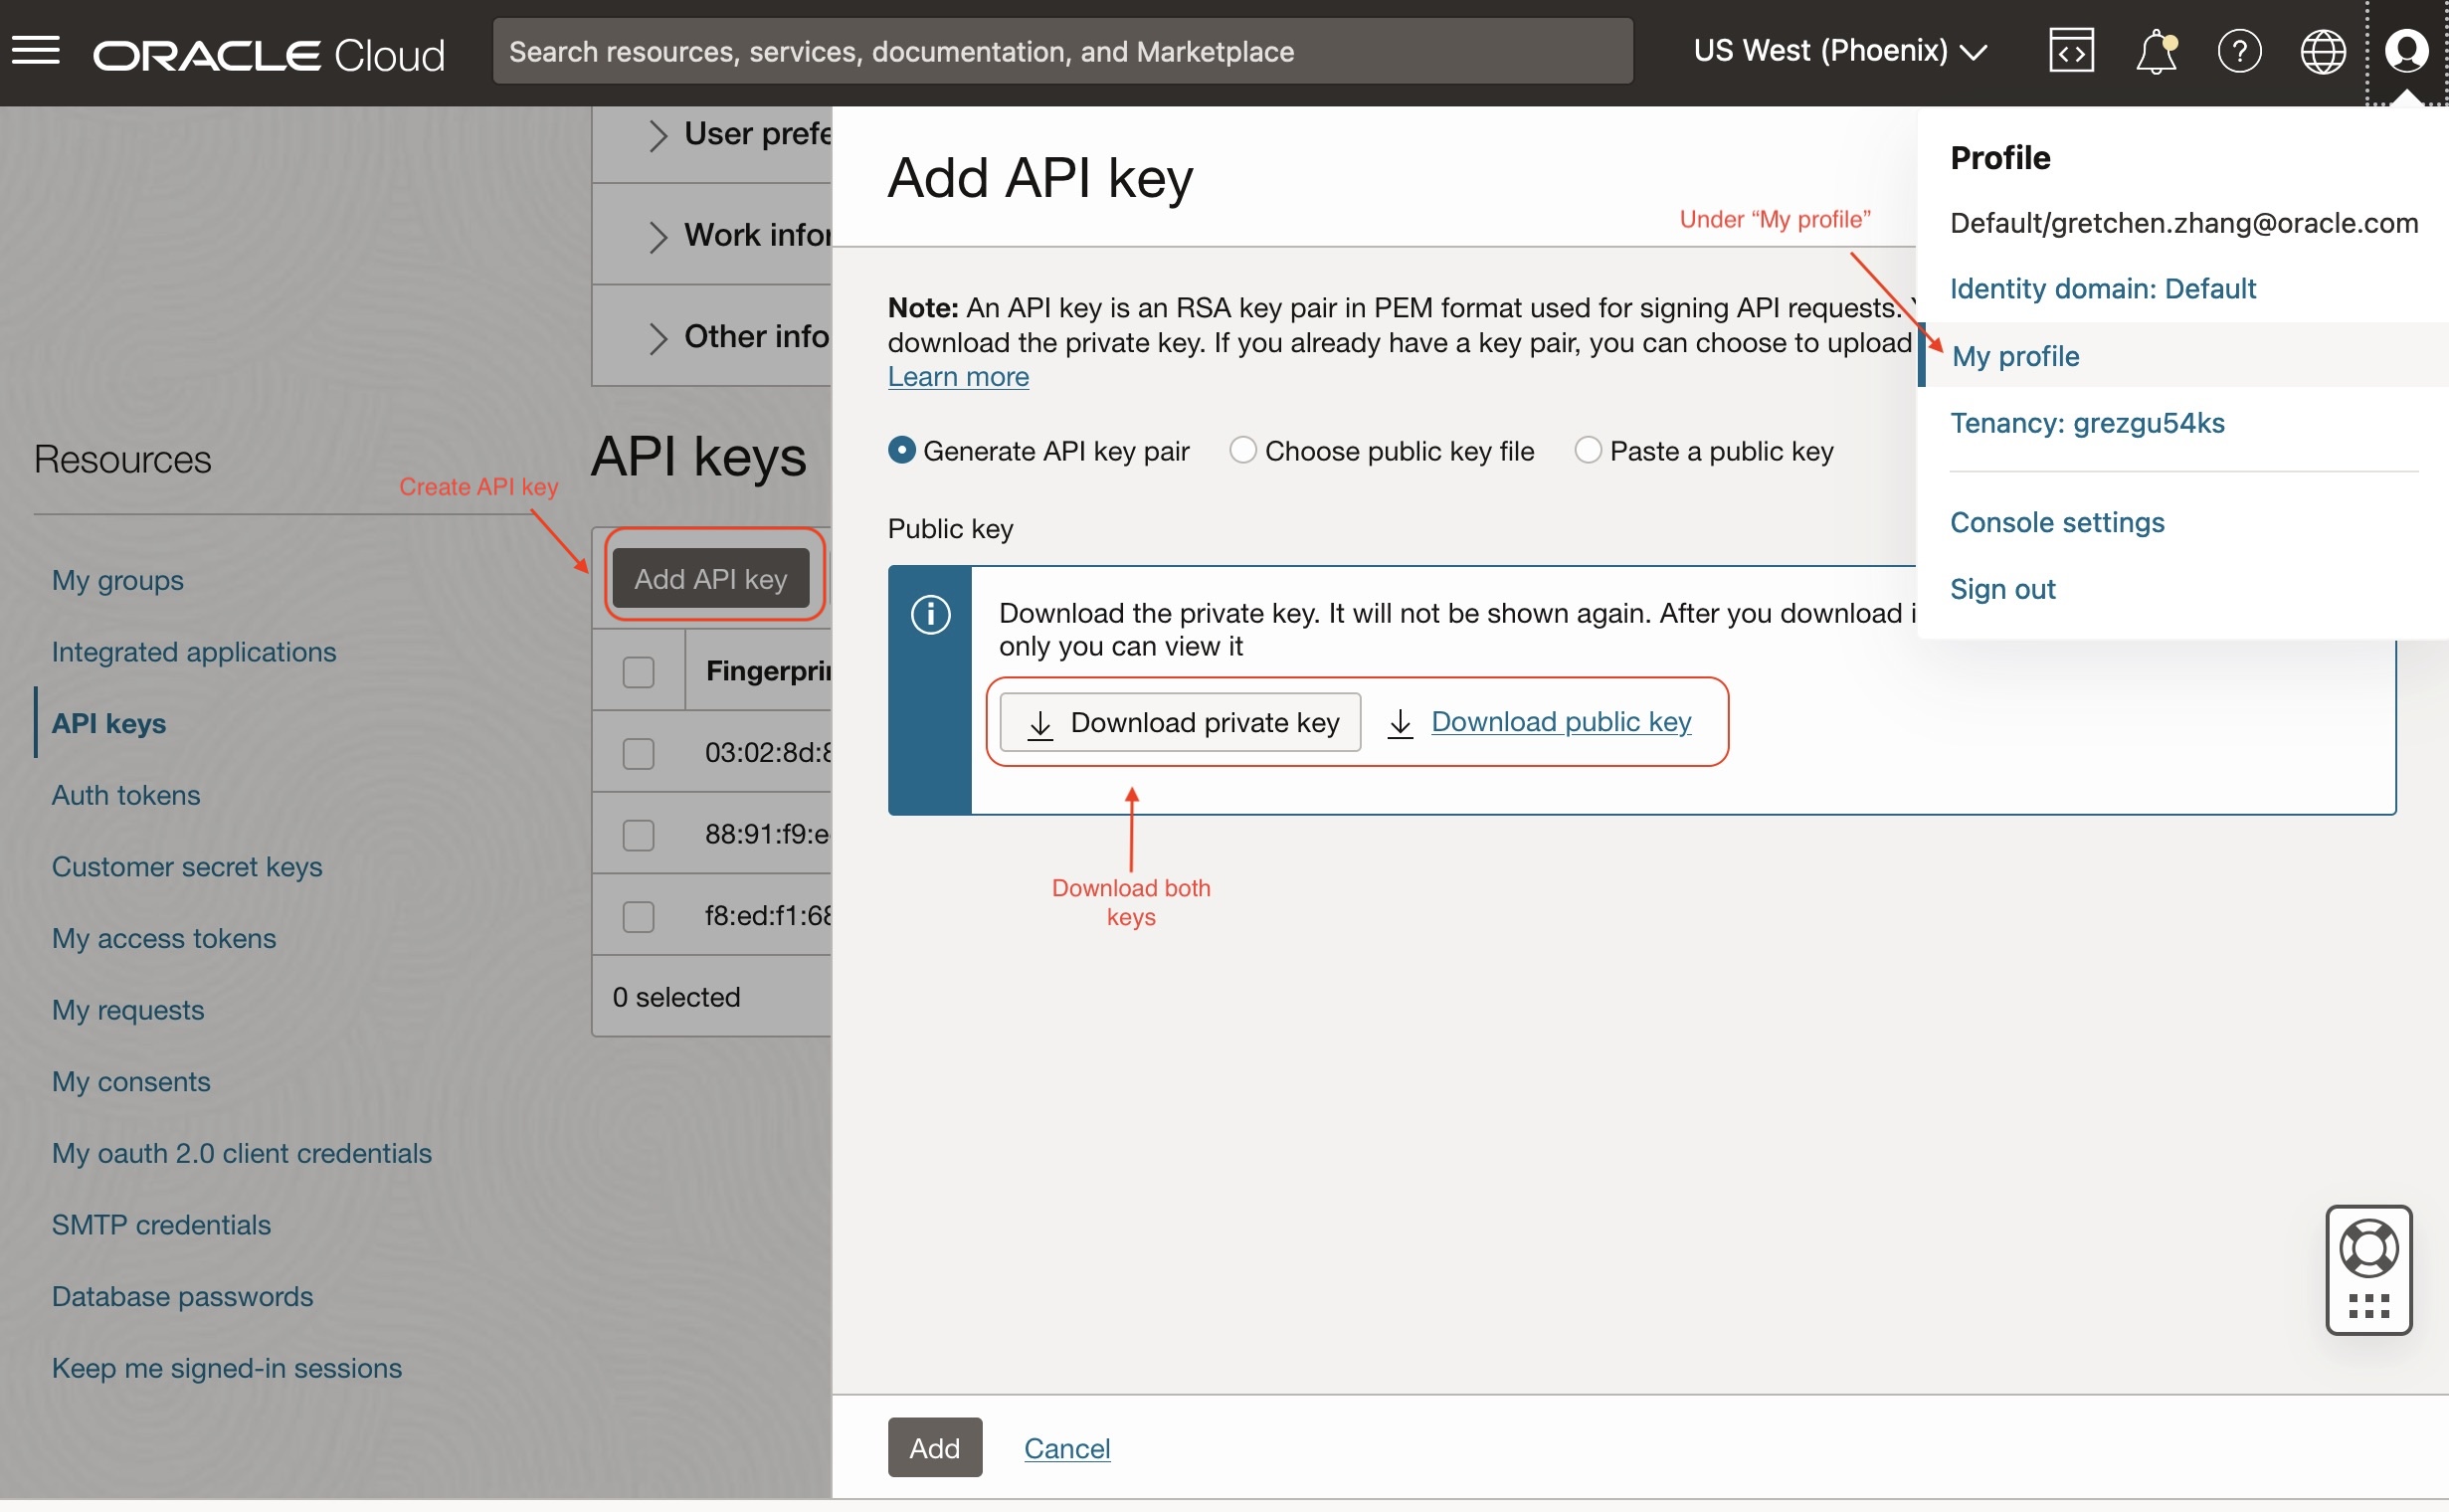The height and width of the screenshot is (1512, 2449).
Task: Click the Fingerprint column header
Action: click(x=768, y=671)
